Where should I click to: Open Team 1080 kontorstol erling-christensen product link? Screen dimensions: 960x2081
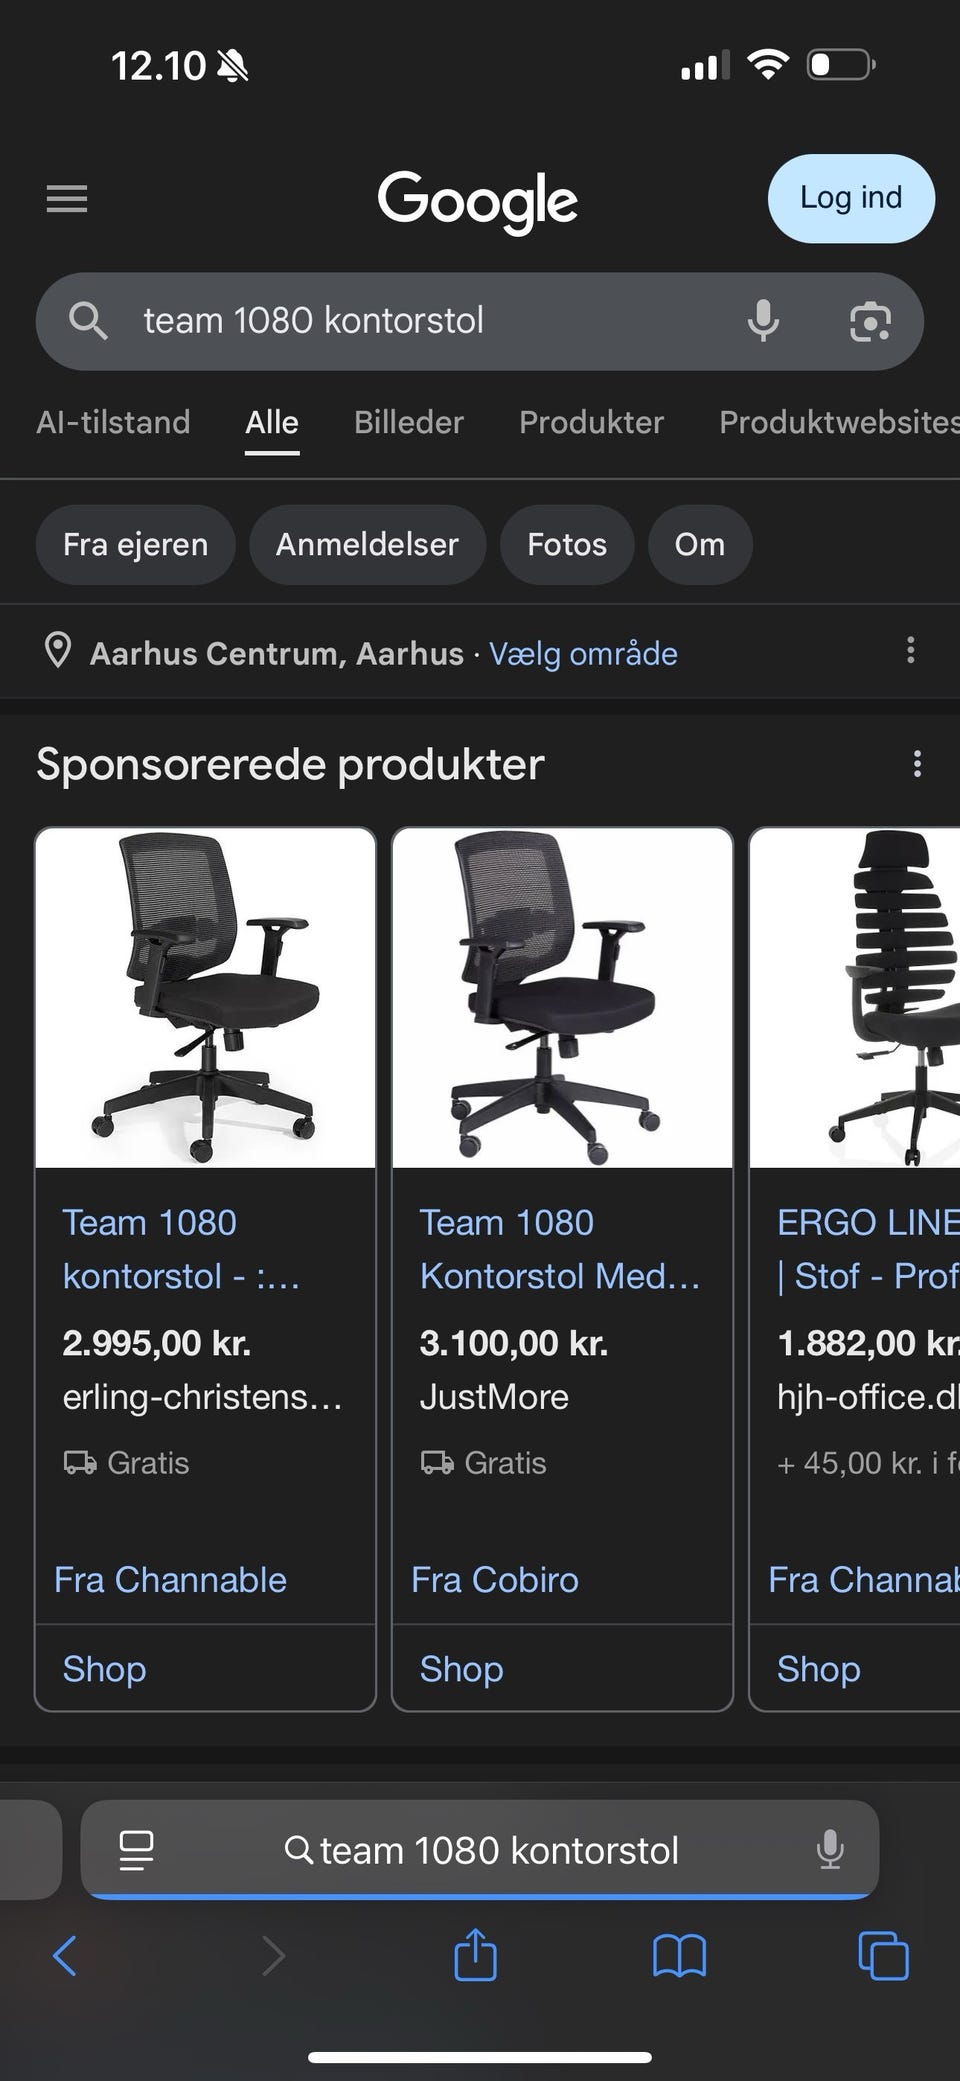(180, 1249)
